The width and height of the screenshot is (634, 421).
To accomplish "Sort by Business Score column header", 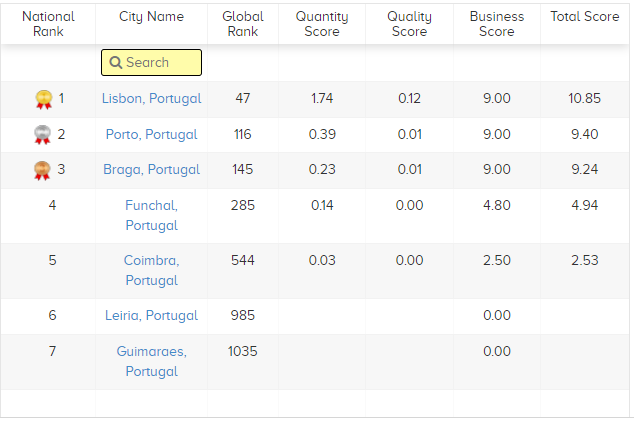I will point(497,24).
